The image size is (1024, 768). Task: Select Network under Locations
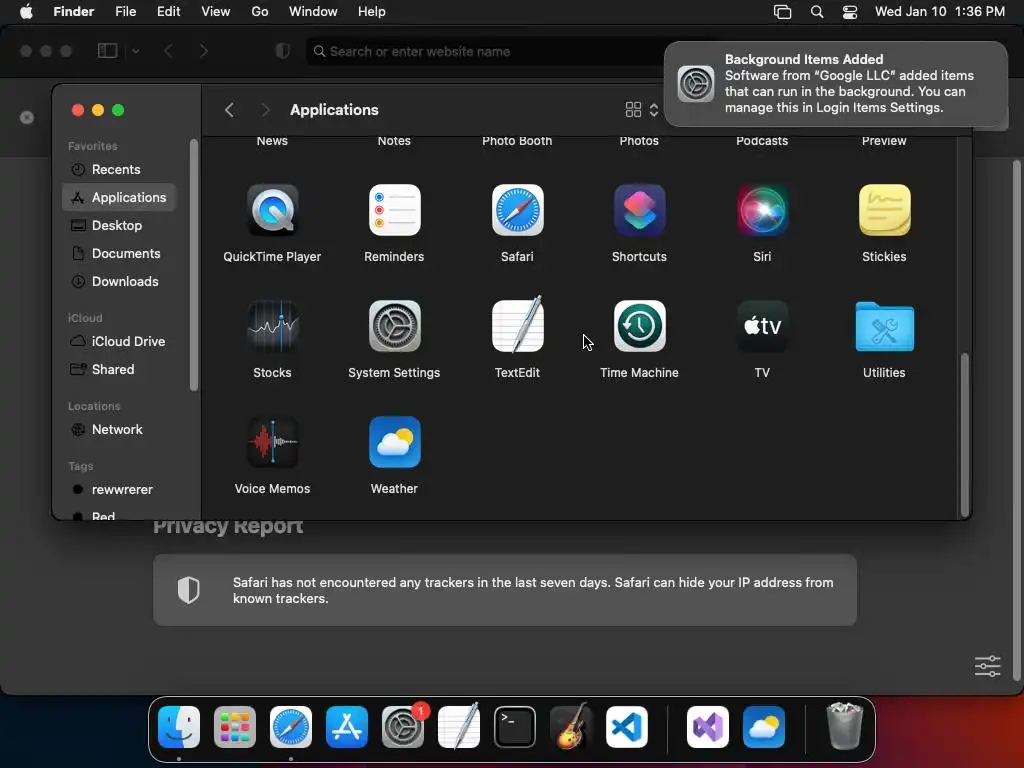[x=119, y=430]
